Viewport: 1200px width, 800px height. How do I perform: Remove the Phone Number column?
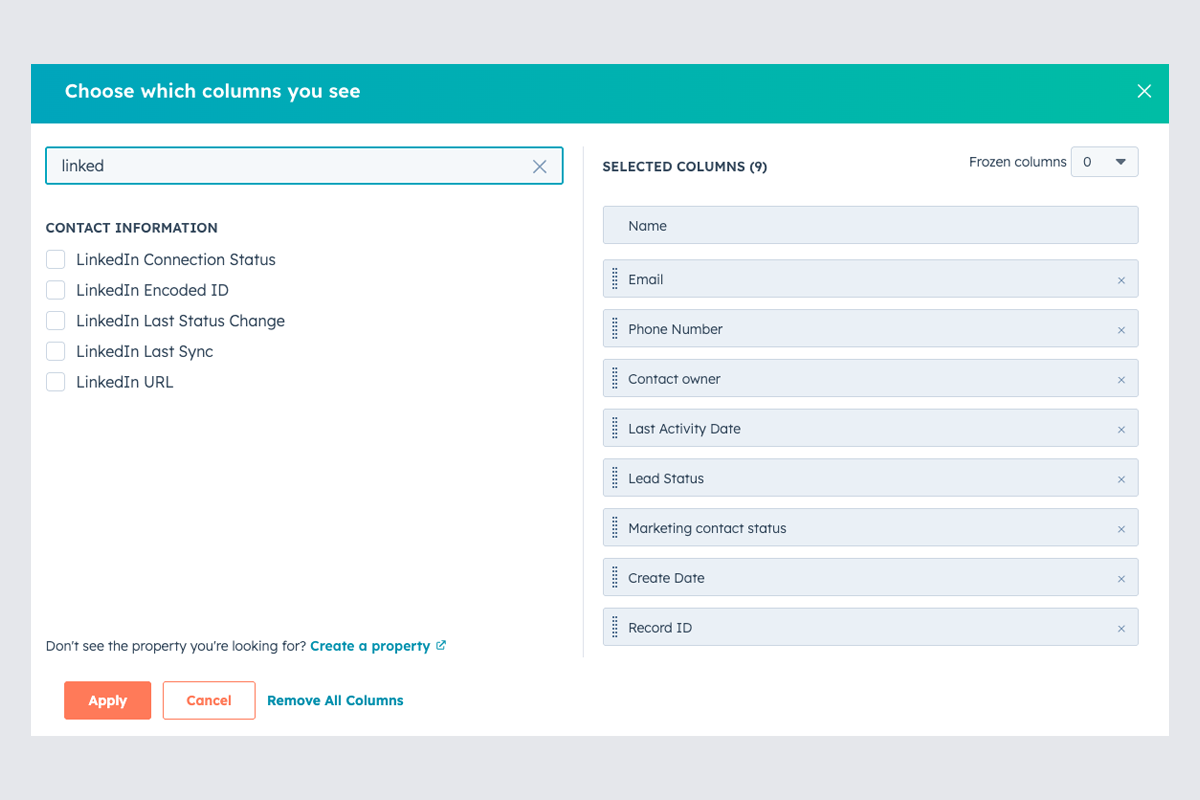click(1122, 328)
